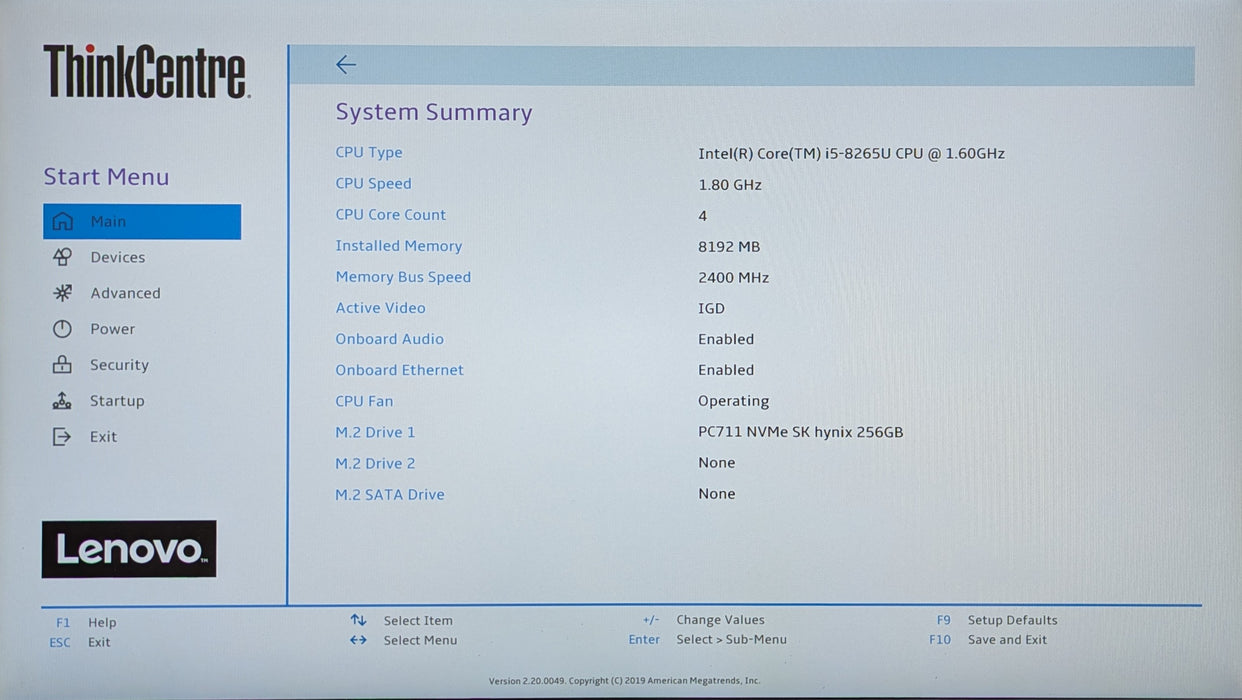The height and width of the screenshot is (700, 1242).
Task: Click the System Summary heading
Action: (434, 112)
